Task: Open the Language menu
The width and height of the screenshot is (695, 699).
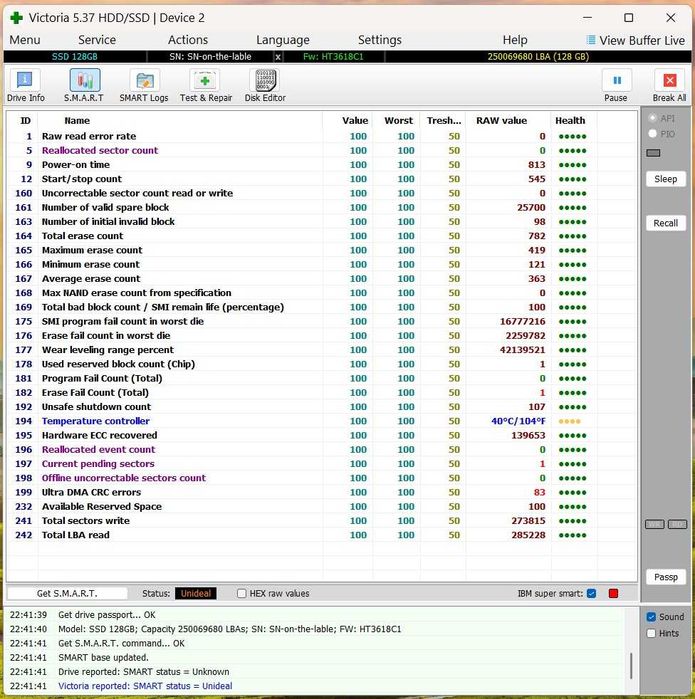Action: 283,40
